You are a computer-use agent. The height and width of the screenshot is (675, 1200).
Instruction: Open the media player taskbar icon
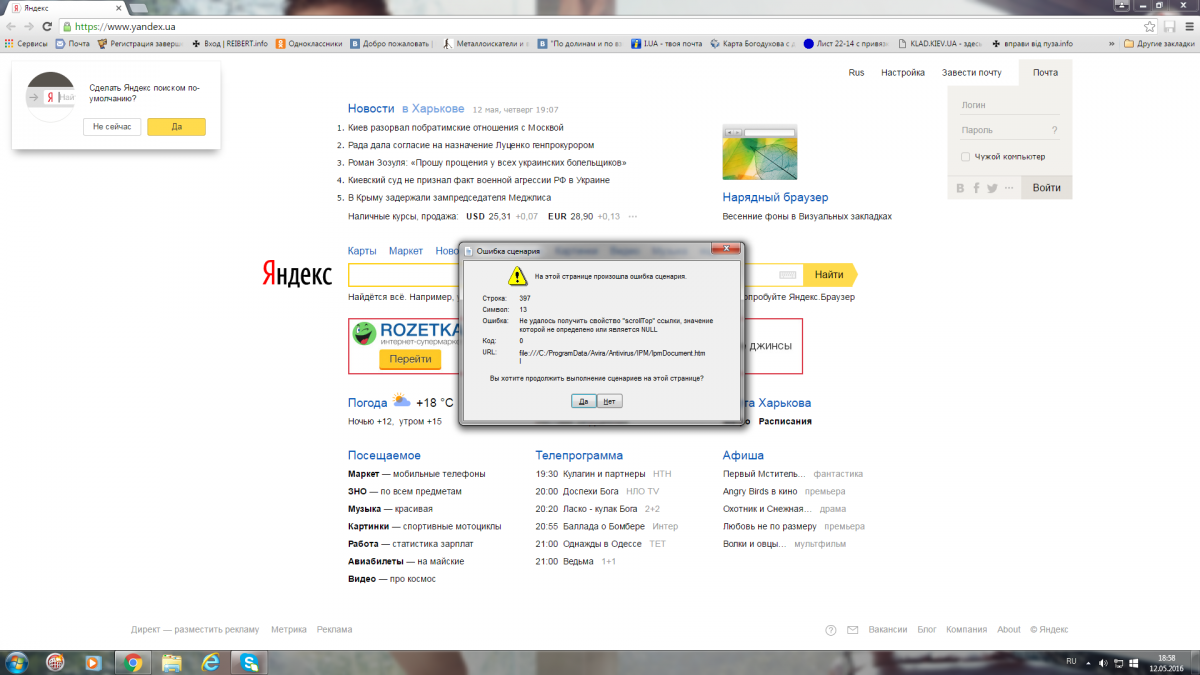click(x=93, y=662)
